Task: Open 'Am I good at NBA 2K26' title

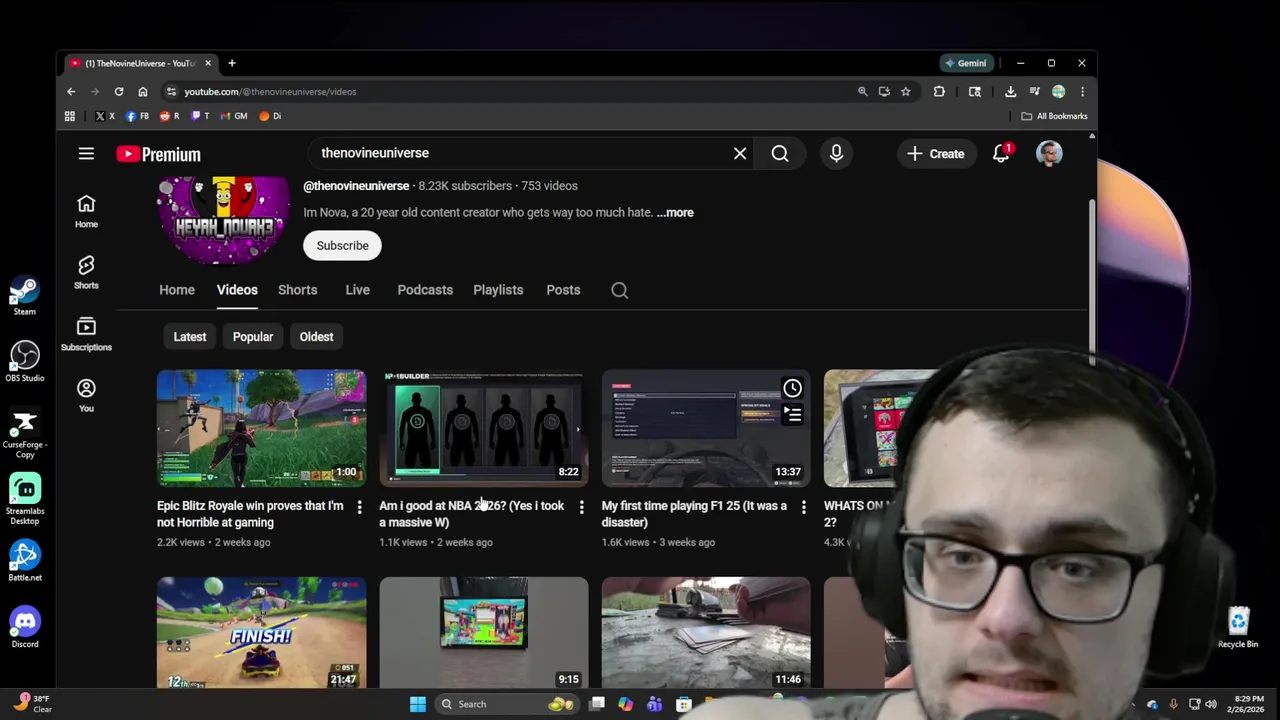Action: point(471,514)
